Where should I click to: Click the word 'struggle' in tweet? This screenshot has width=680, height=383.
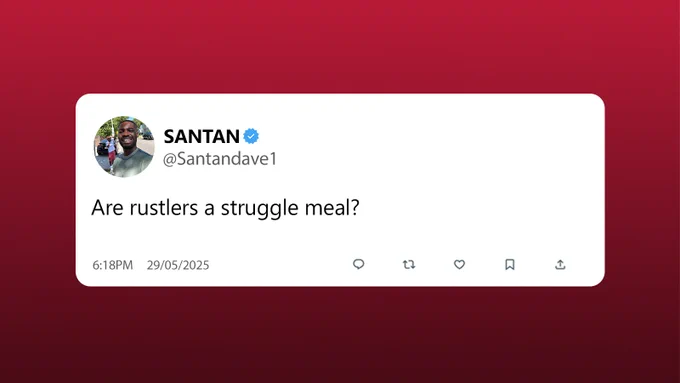click(260, 208)
